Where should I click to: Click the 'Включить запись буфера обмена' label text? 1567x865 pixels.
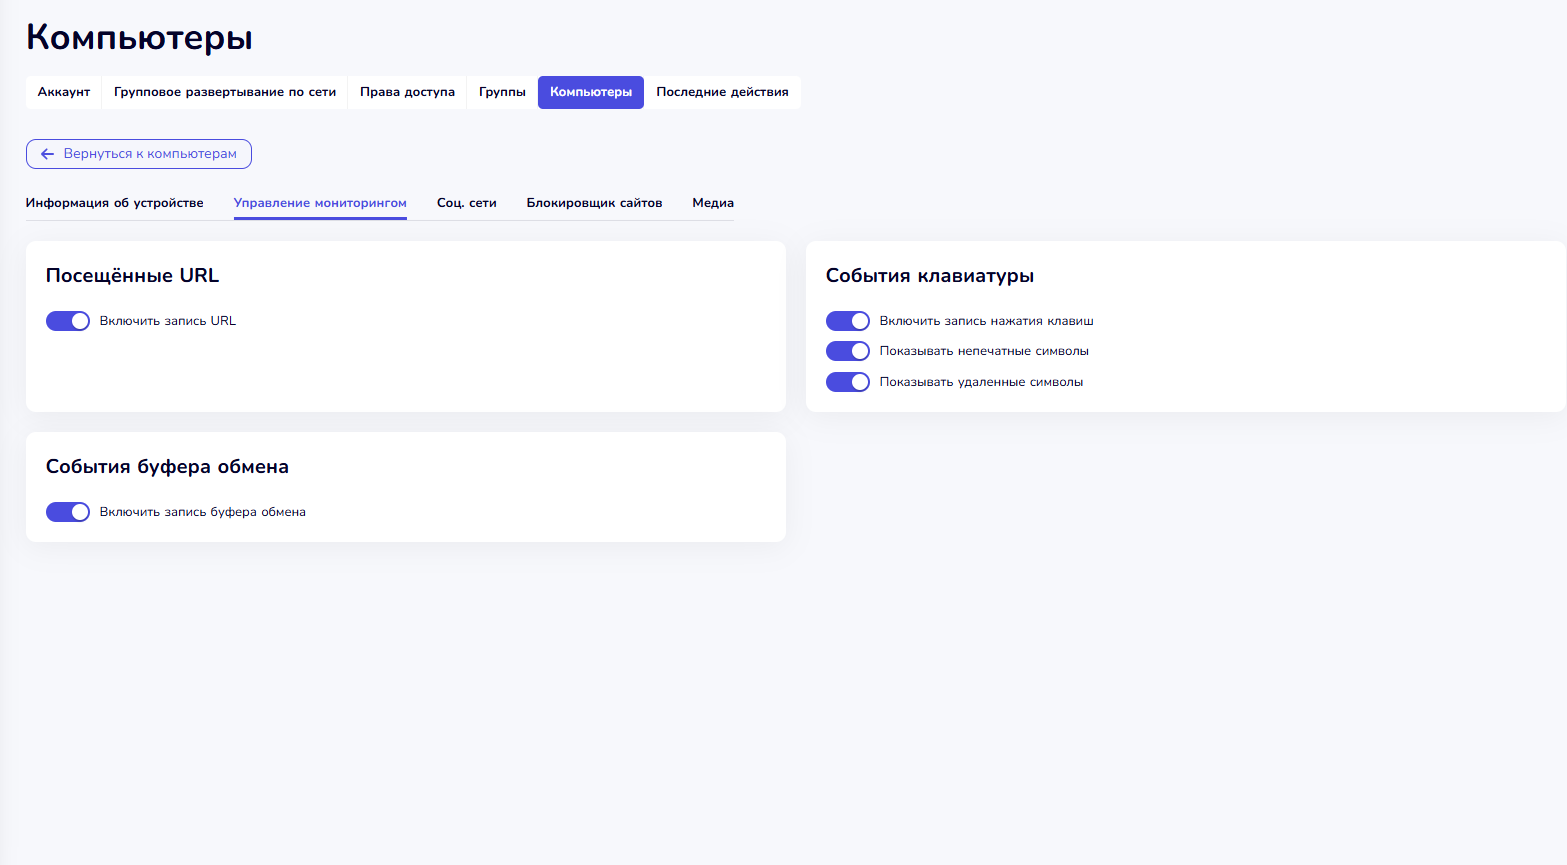pos(203,512)
